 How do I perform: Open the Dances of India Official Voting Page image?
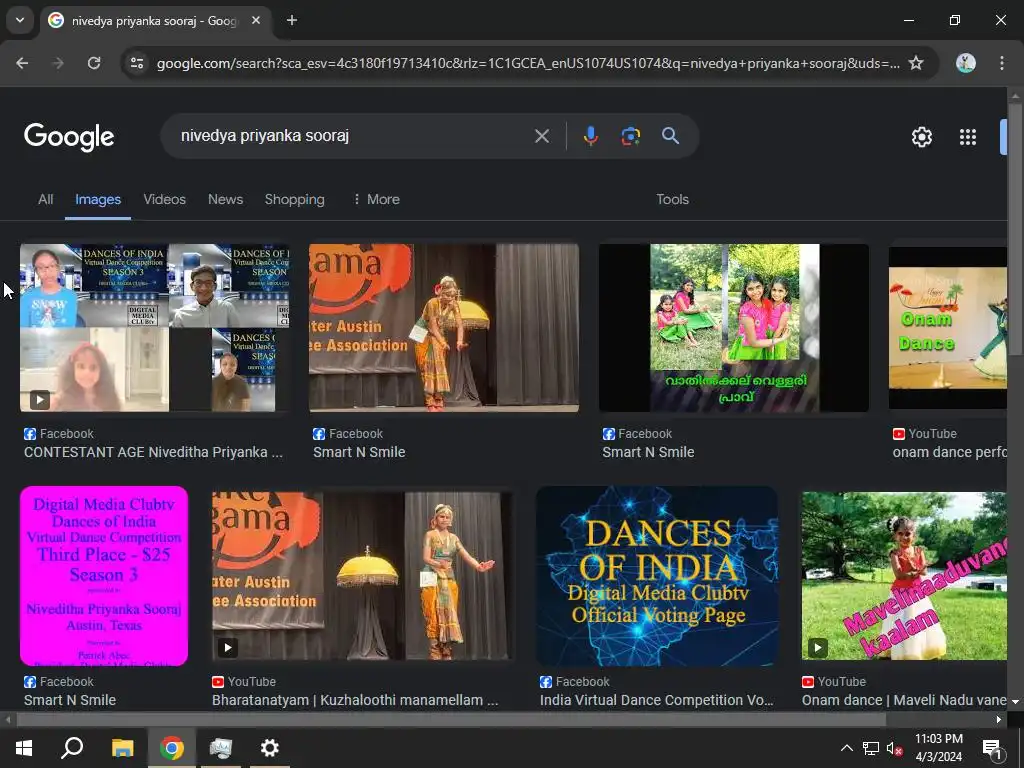tap(657, 576)
